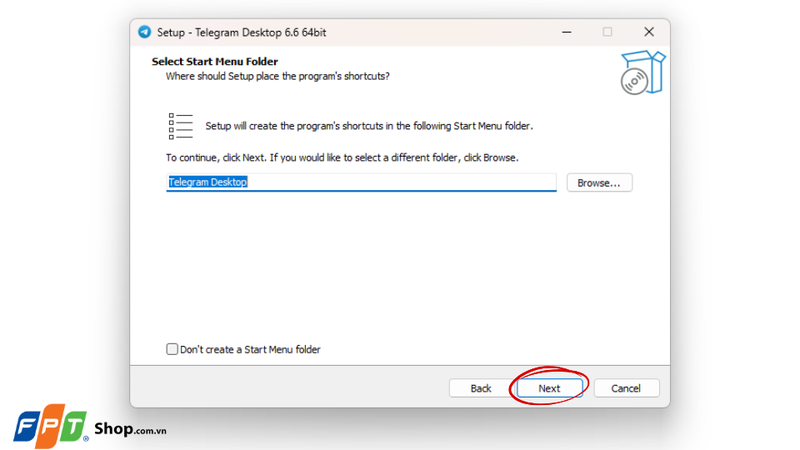
Task: Minimize the setup window
Action: (x=566, y=32)
